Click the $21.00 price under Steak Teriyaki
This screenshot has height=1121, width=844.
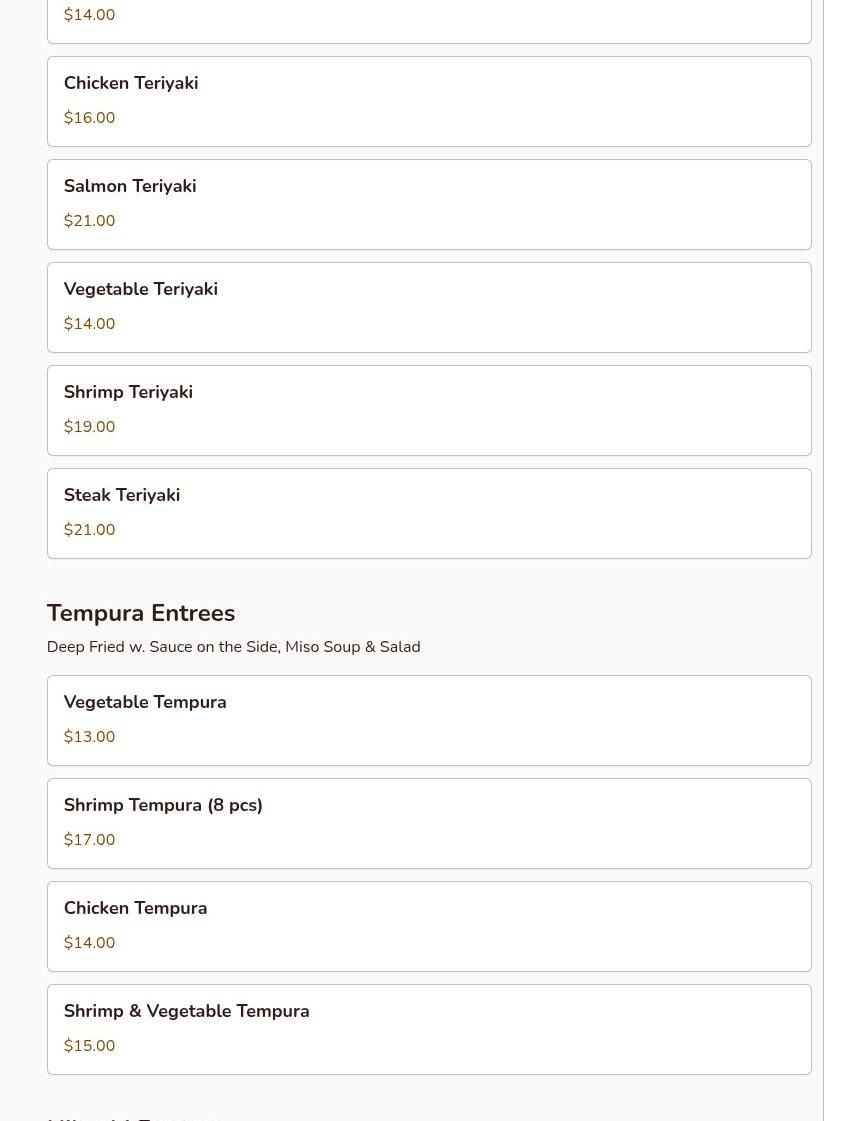pos(89,530)
